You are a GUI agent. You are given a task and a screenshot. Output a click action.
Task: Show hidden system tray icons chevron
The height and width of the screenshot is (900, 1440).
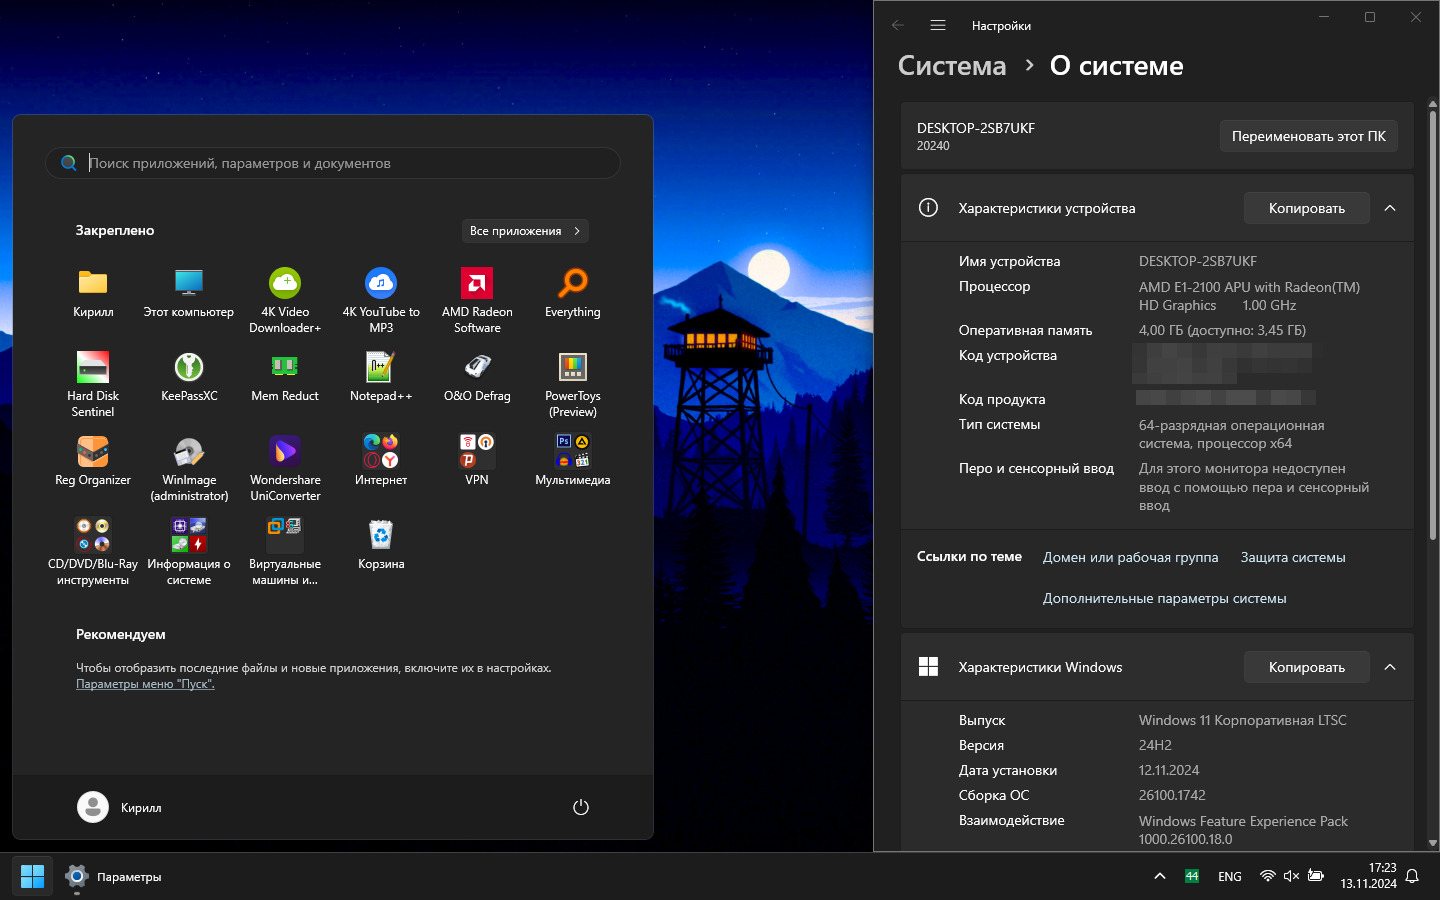[x=1160, y=876]
